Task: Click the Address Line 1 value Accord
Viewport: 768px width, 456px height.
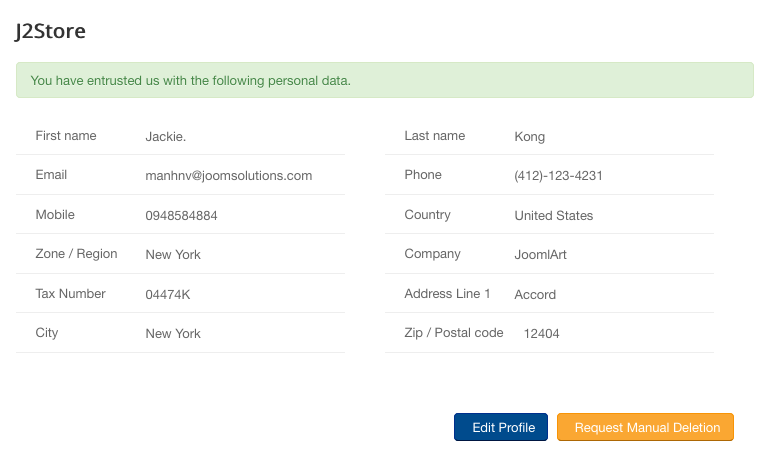Action: pyautogui.click(x=535, y=294)
